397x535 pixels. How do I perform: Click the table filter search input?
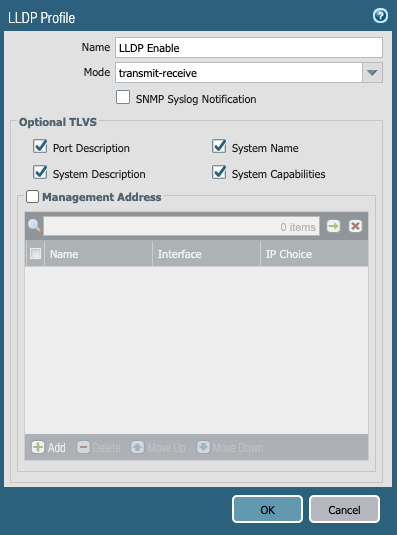click(x=181, y=226)
